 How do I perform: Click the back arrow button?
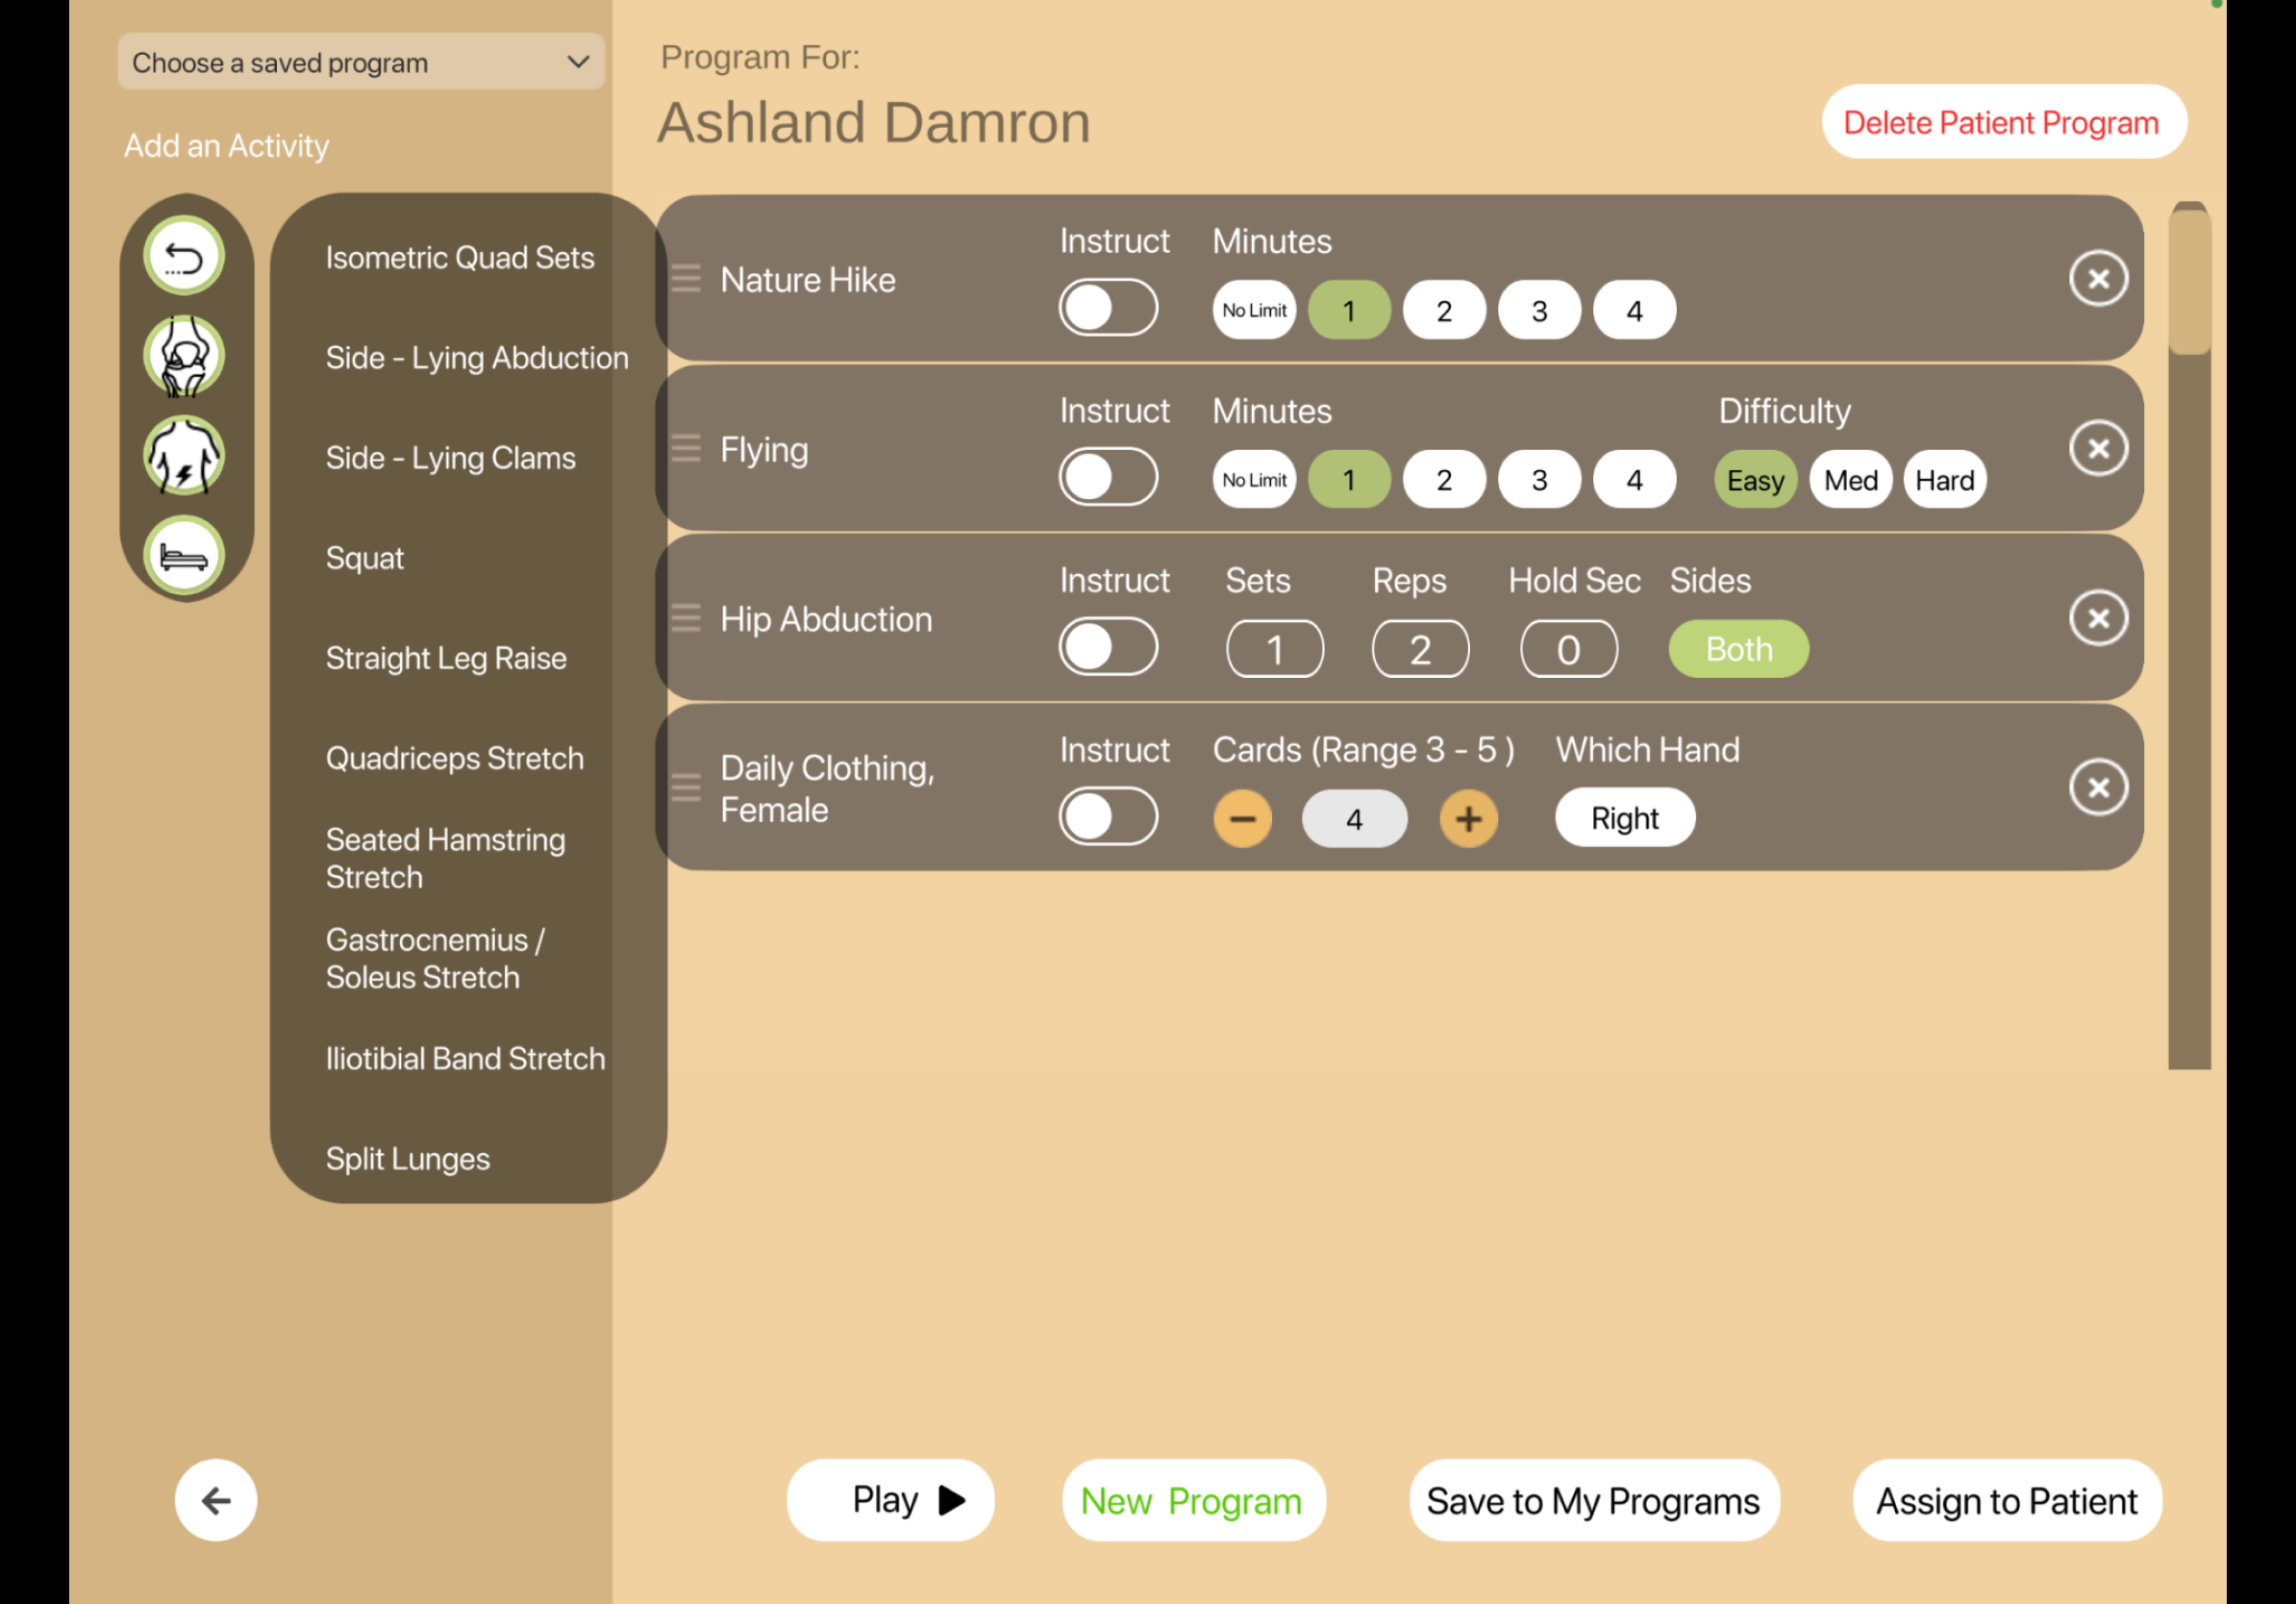[x=216, y=1499]
